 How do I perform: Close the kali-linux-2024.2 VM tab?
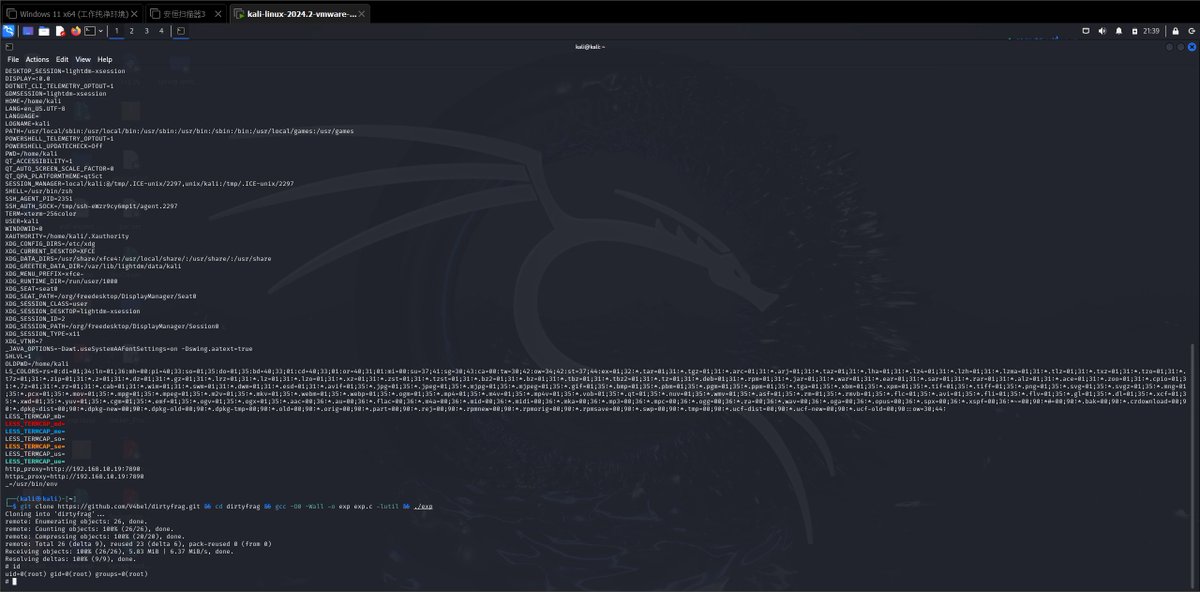361,14
